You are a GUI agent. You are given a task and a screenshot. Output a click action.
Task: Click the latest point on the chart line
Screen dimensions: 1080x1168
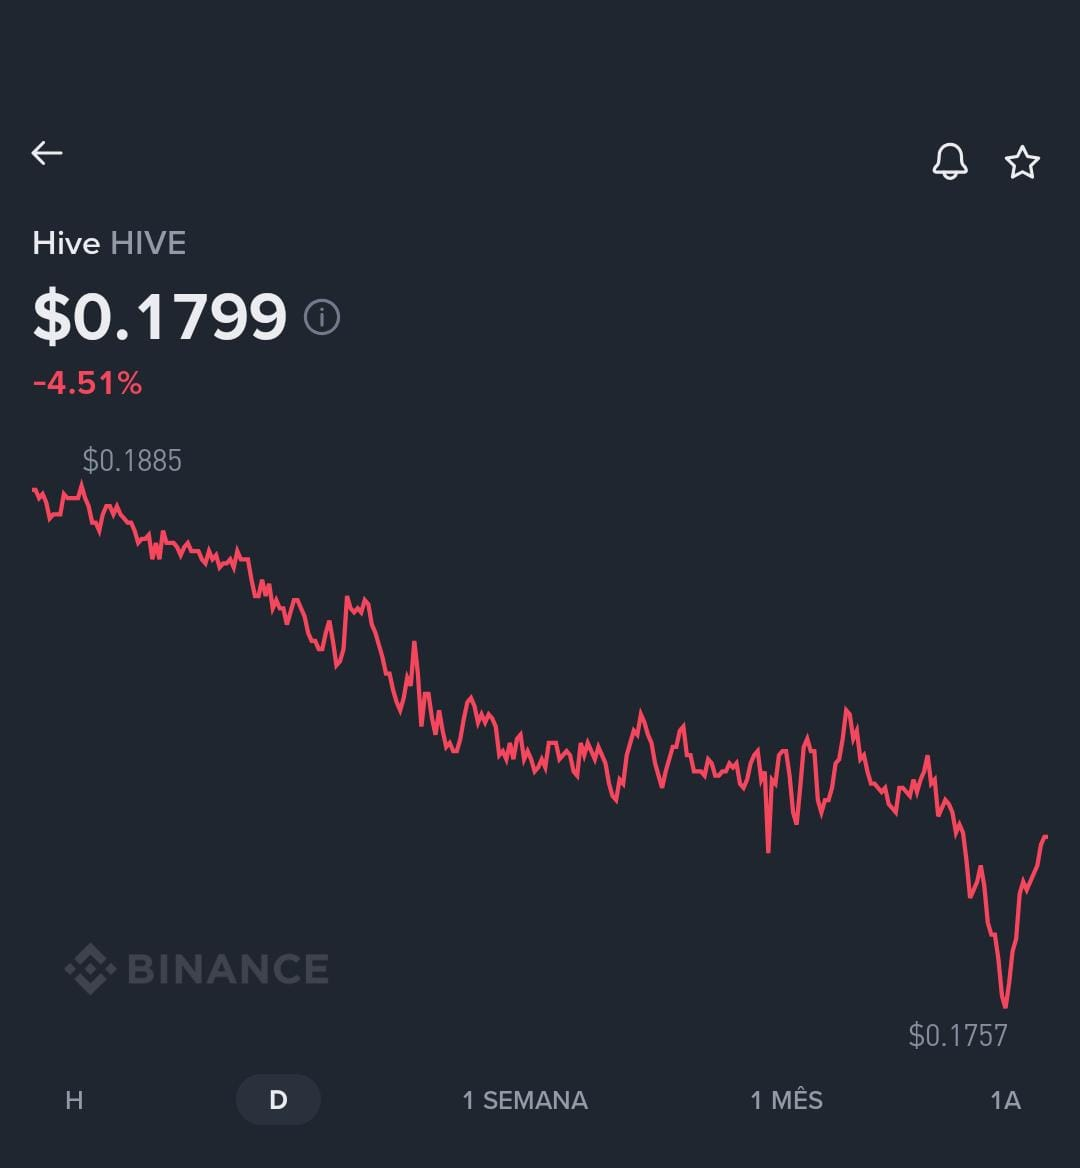pos(1045,836)
